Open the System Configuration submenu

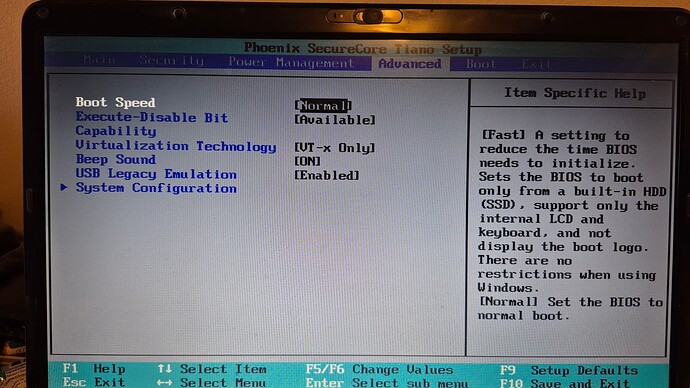coord(156,188)
